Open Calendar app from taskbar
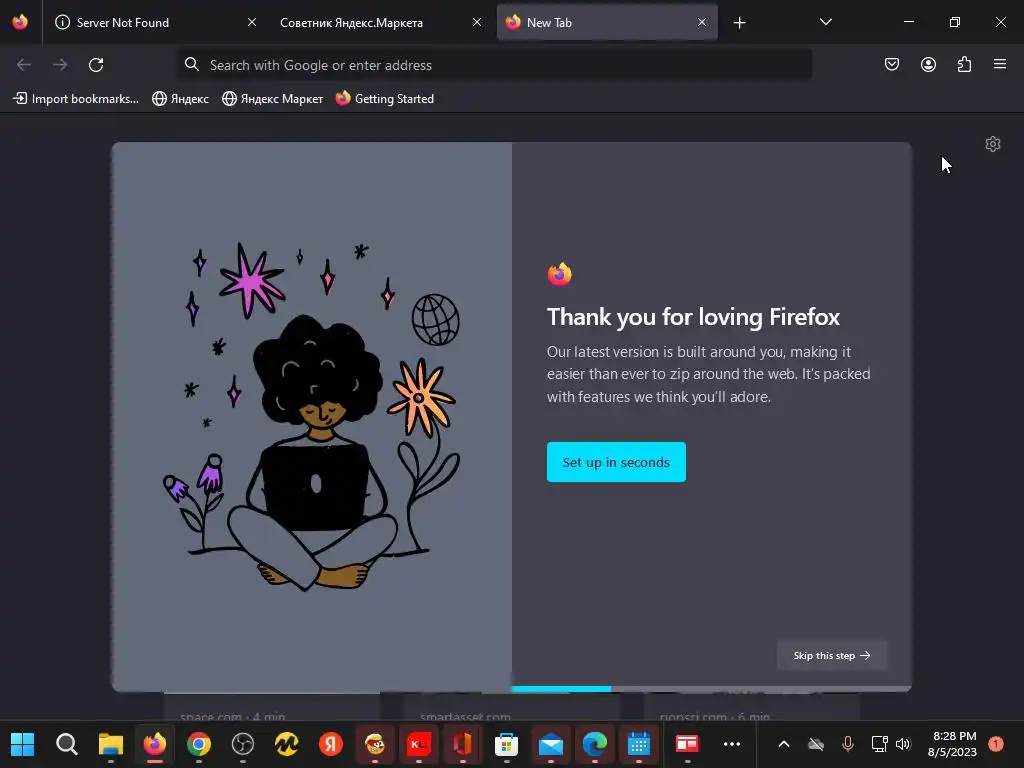The image size is (1024, 768). point(638,744)
